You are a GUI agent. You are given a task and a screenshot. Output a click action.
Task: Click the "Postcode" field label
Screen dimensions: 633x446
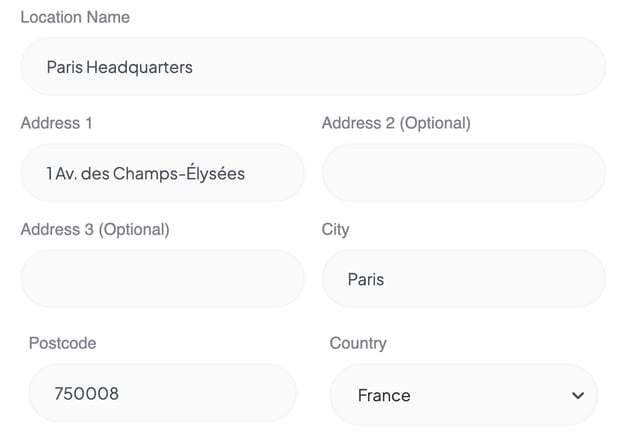(x=63, y=343)
